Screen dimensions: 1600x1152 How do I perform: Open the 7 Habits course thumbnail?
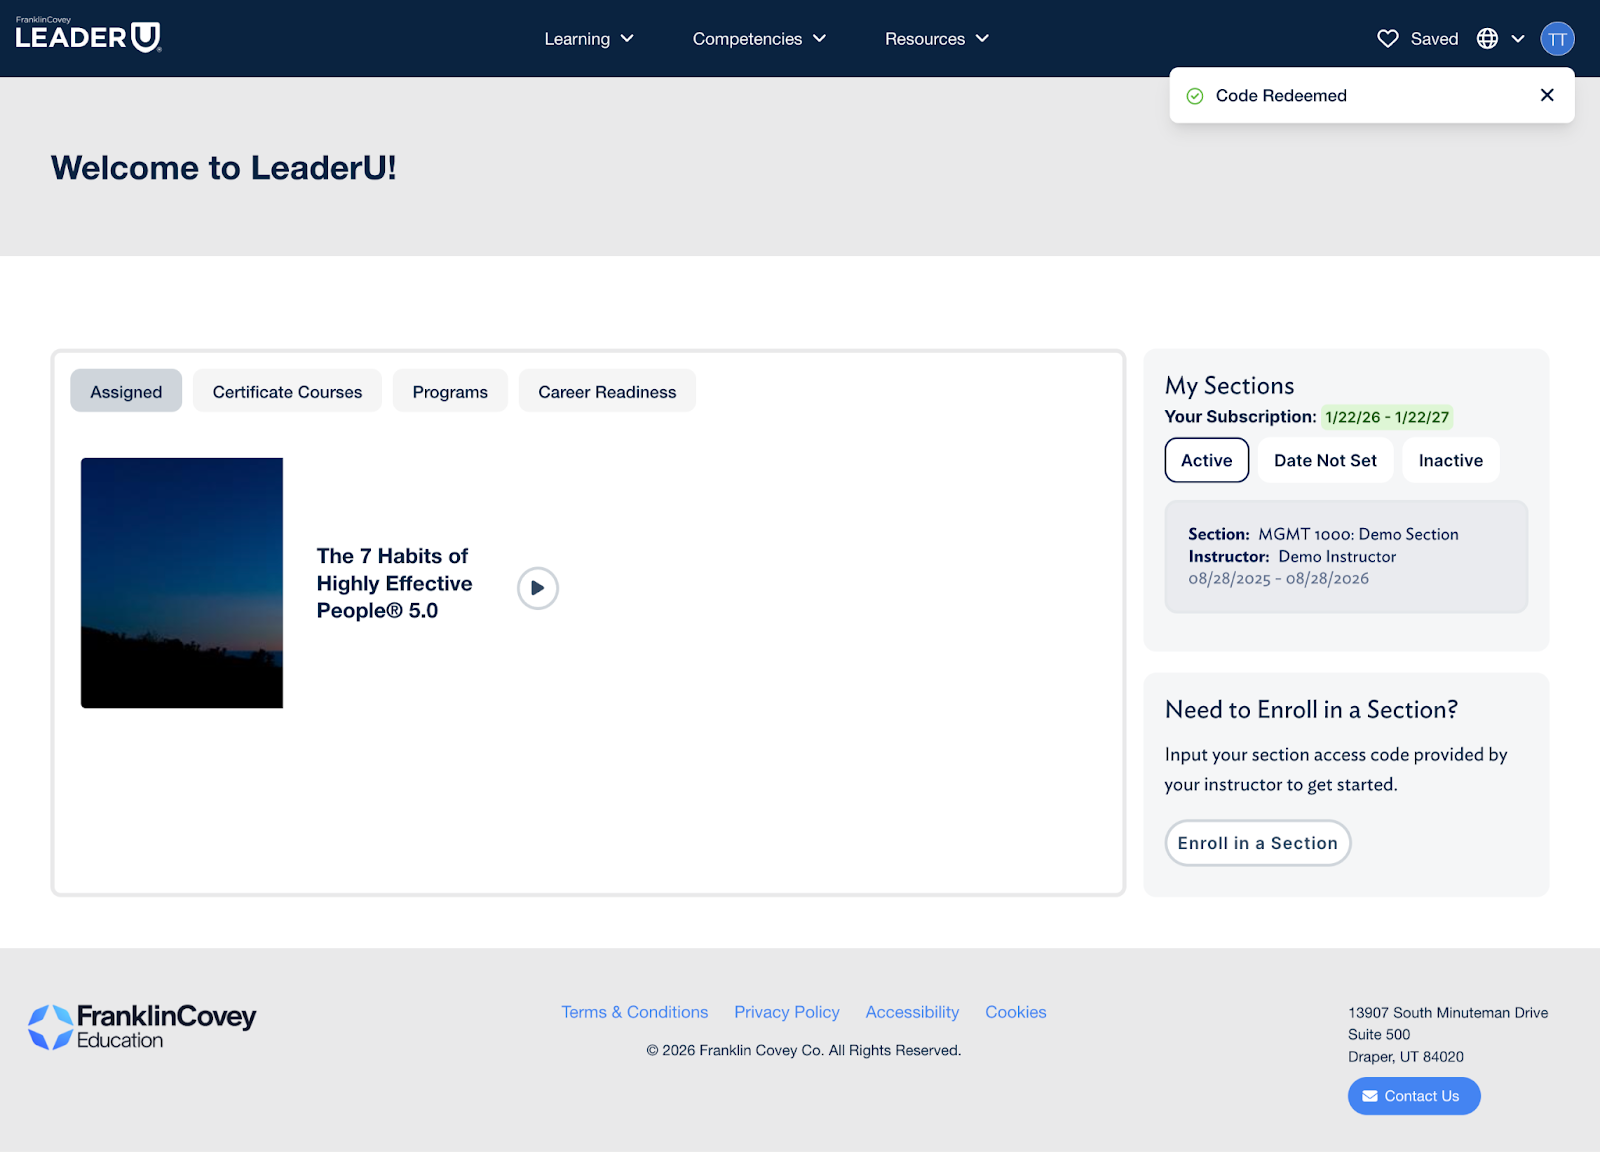coord(182,583)
